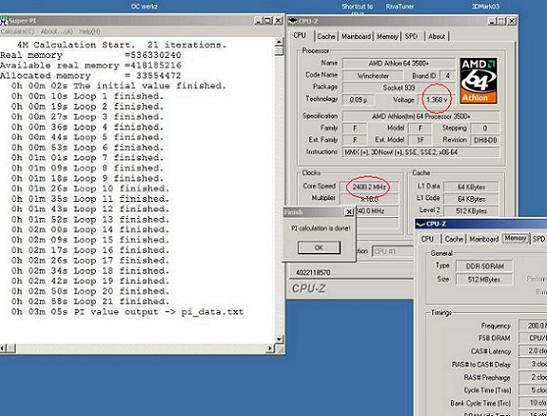
Task: Close the Super PI window
Action: click(x=278, y=21)
